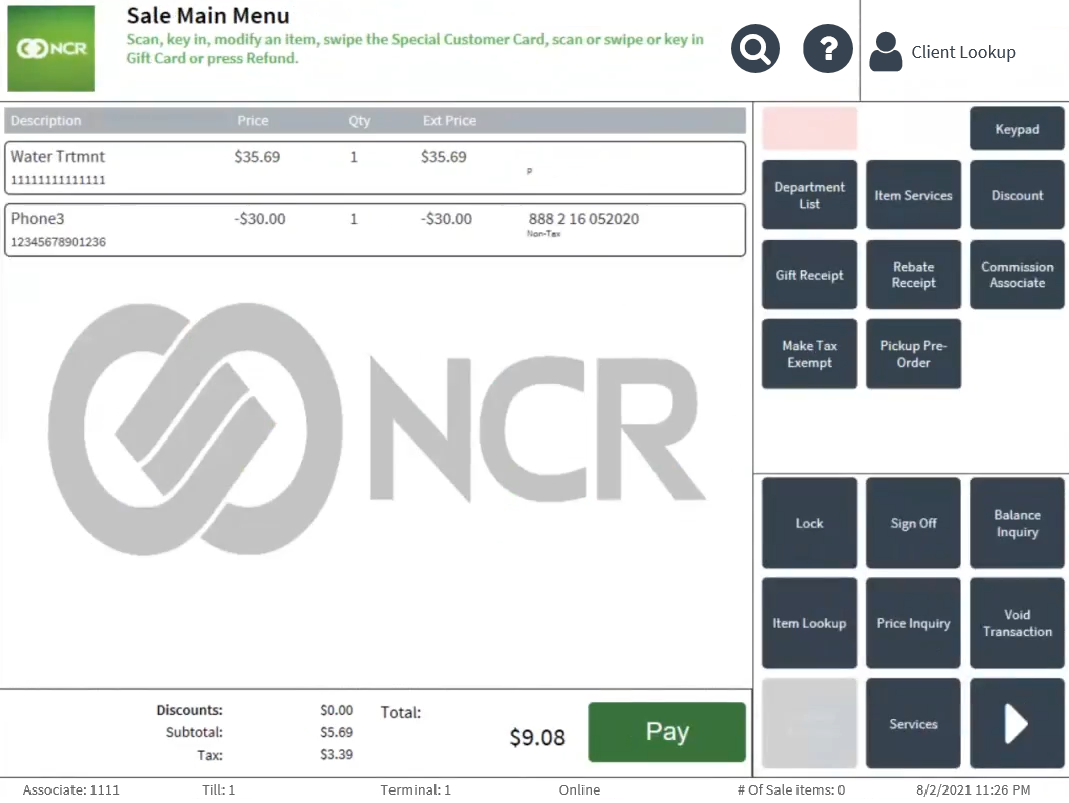
Task: Click the Price column header
Action: tap(252, 121)
